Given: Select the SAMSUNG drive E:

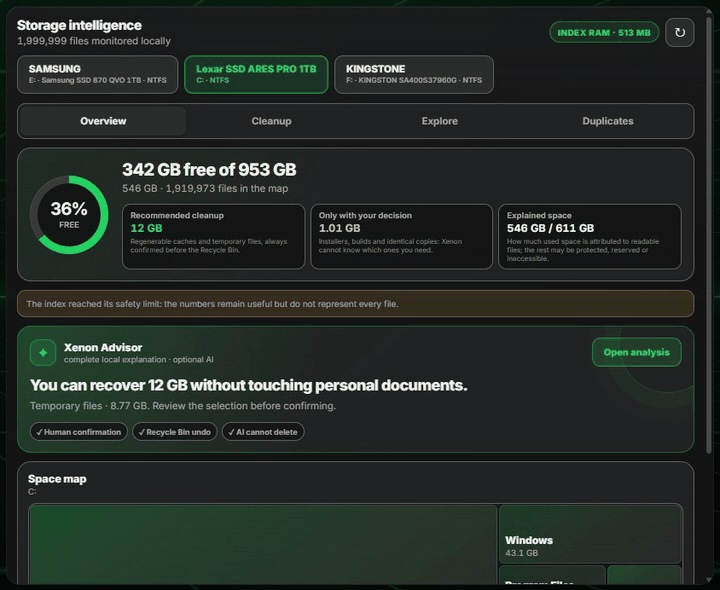Looking at the screenshot, I should click(x=97, y=74).
